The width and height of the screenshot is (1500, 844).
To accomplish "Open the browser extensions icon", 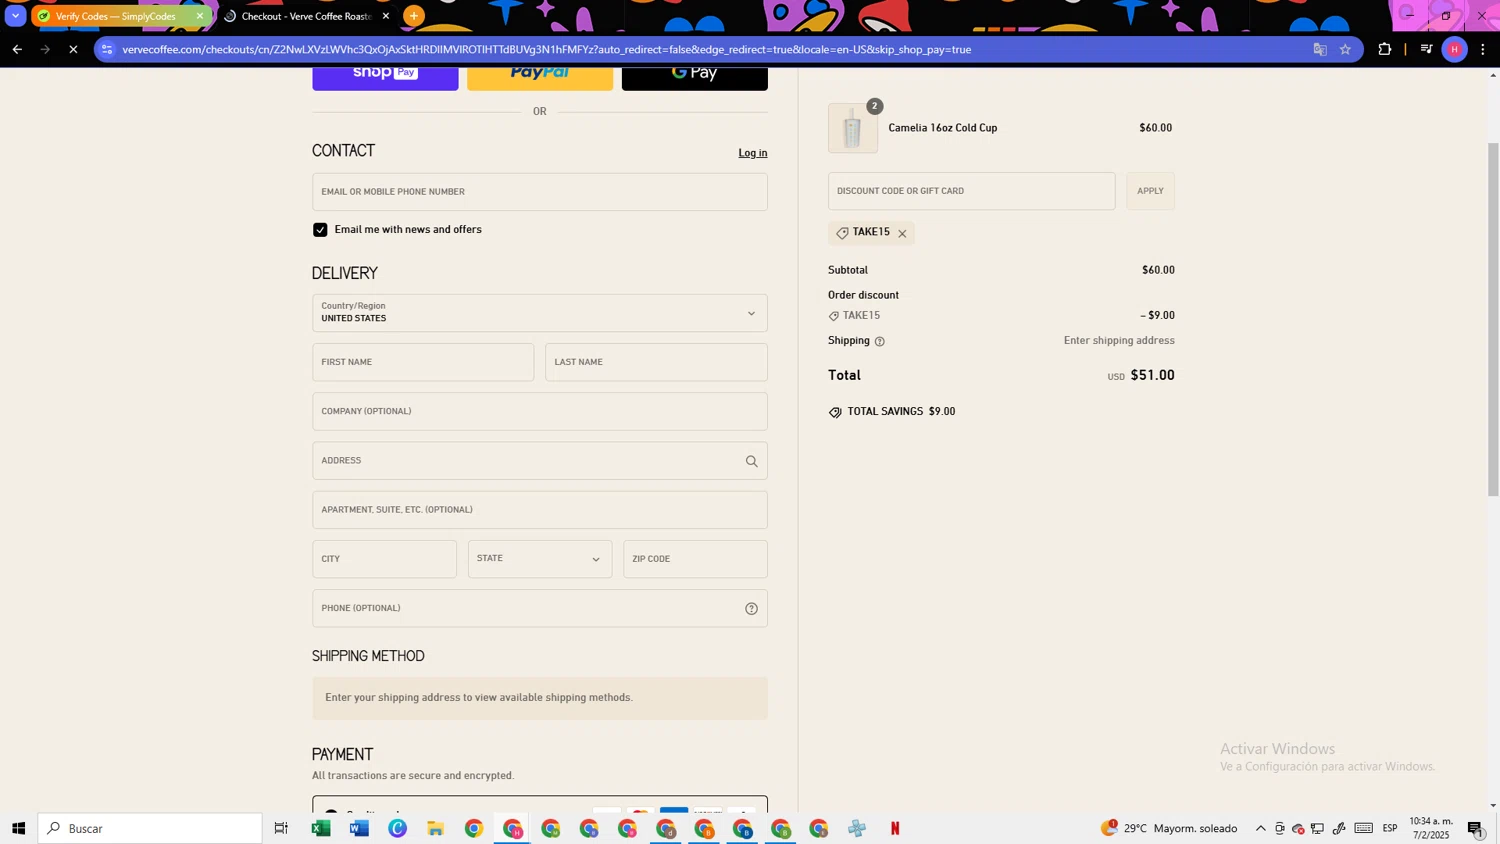I will 1385,49.
